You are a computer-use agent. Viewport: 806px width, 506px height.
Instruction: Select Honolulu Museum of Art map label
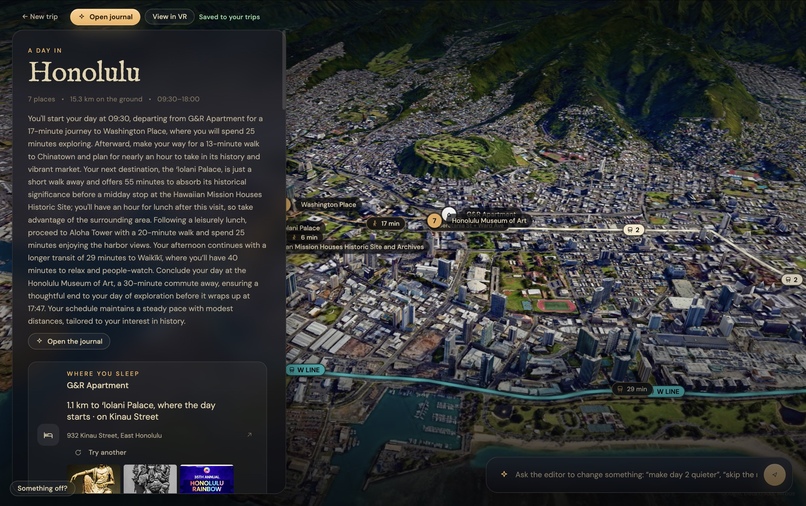pos(489,221)
